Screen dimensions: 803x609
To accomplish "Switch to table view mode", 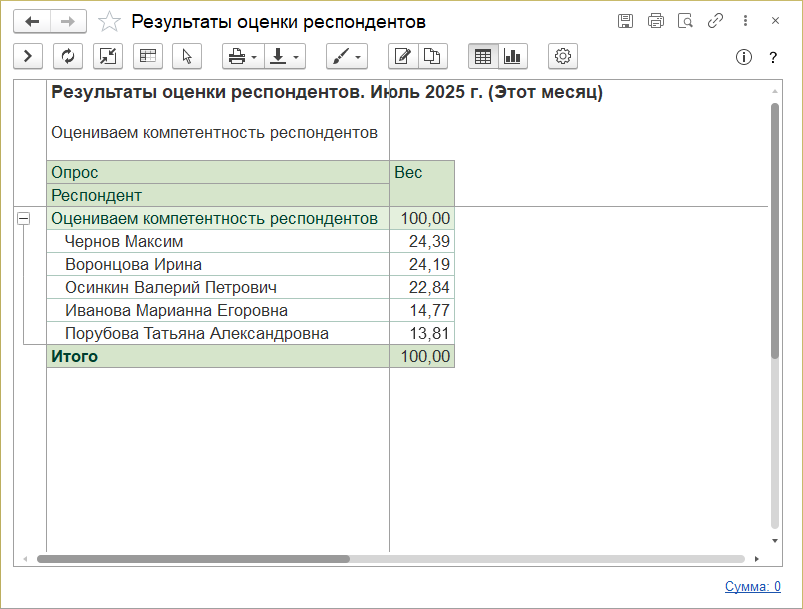I will (x=483, y=57).
